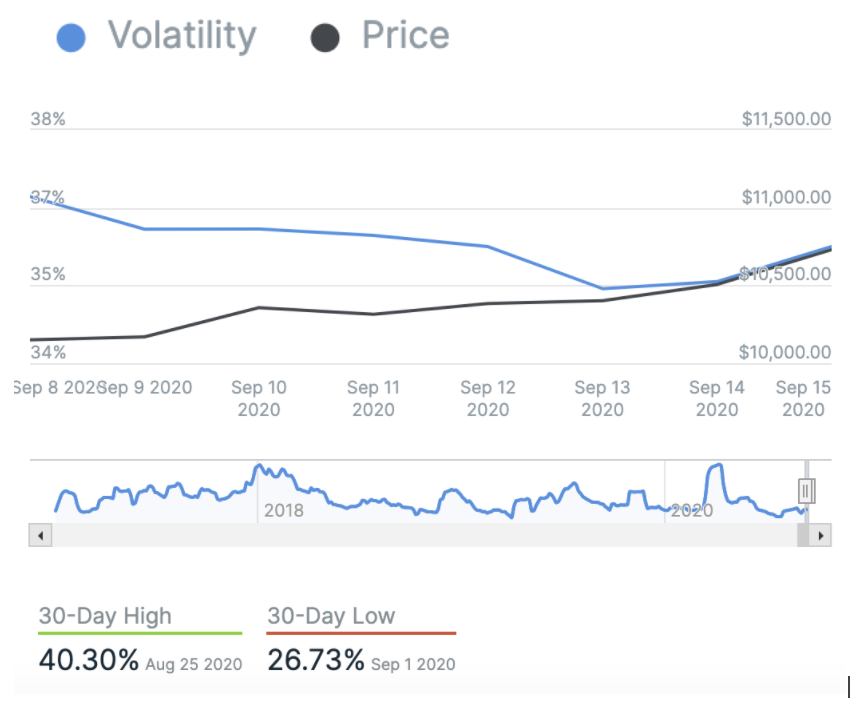Click the price line point above Sep 10

coord(259,307)
